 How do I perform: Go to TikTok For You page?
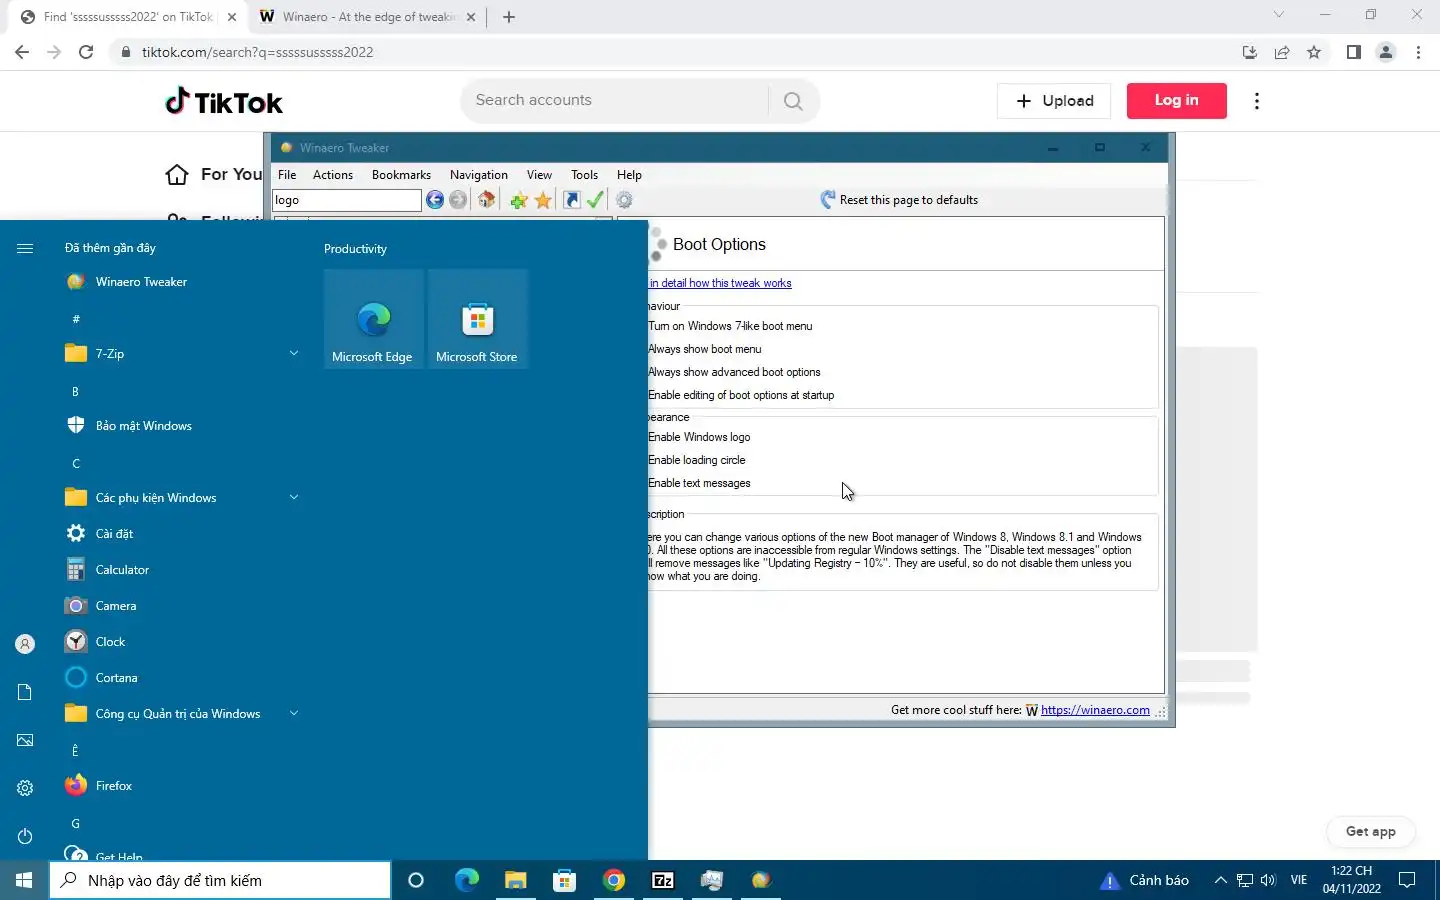tap(214, 175)
